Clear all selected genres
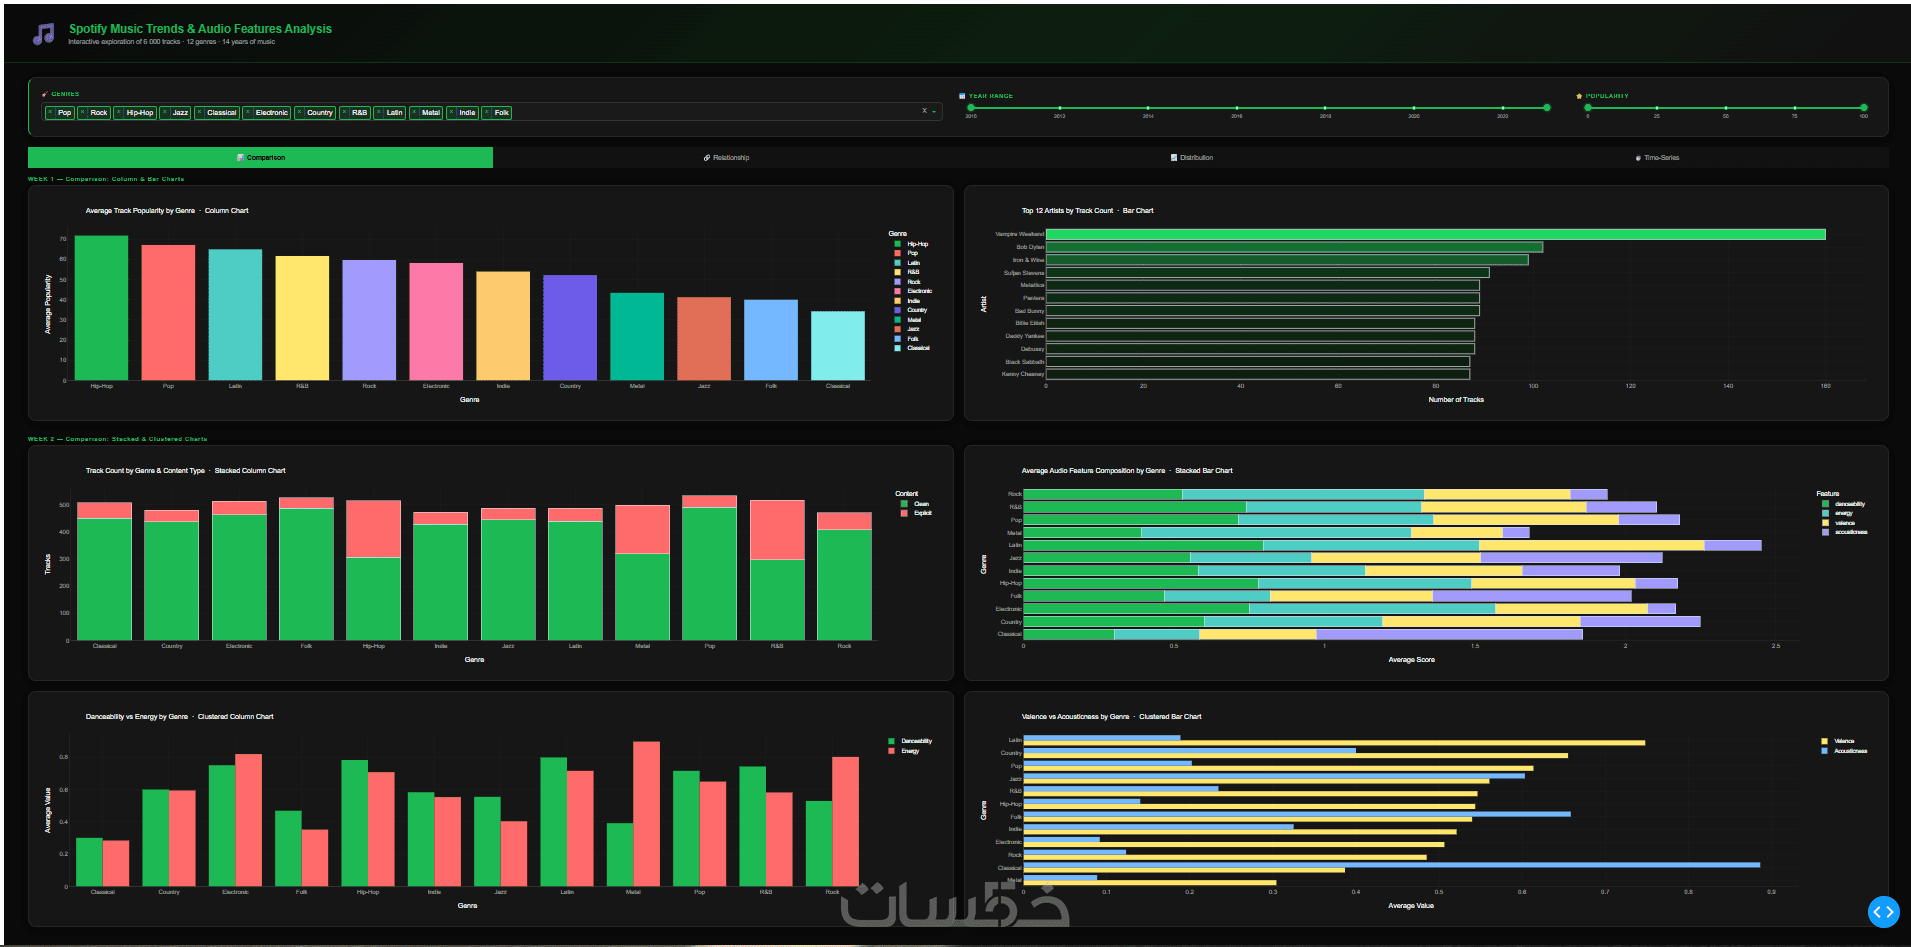1911x947 pixels. 924,111
